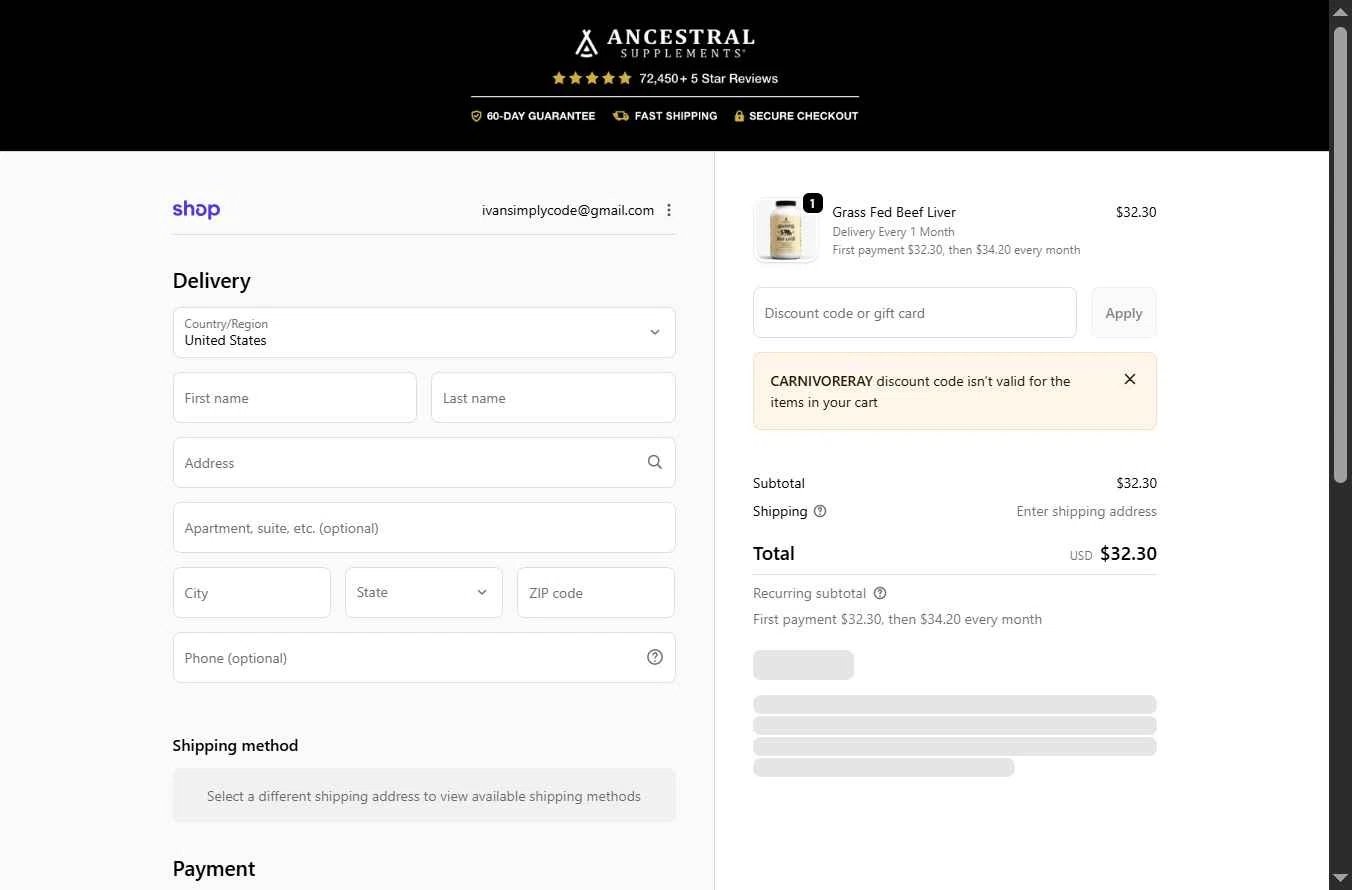Viewport: 1352px width, 890px height.
Task: Click the Grass Fed Beef Liver thumbnail
Action: coord(786,230)
